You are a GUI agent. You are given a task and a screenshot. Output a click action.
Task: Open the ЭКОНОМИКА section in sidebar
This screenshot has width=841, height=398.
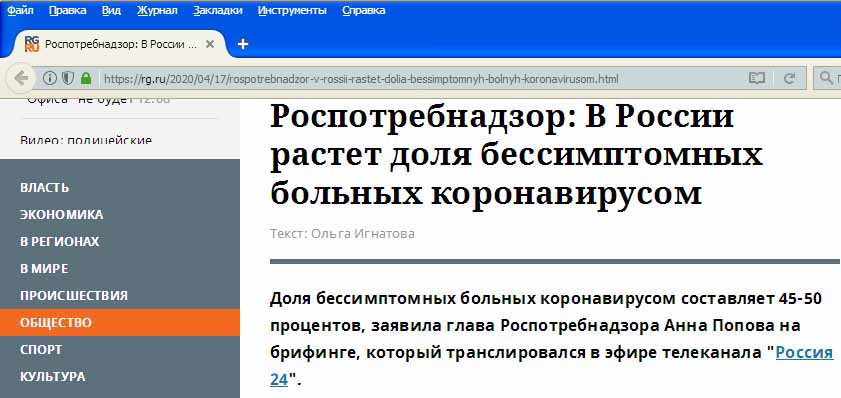point(62,215)
